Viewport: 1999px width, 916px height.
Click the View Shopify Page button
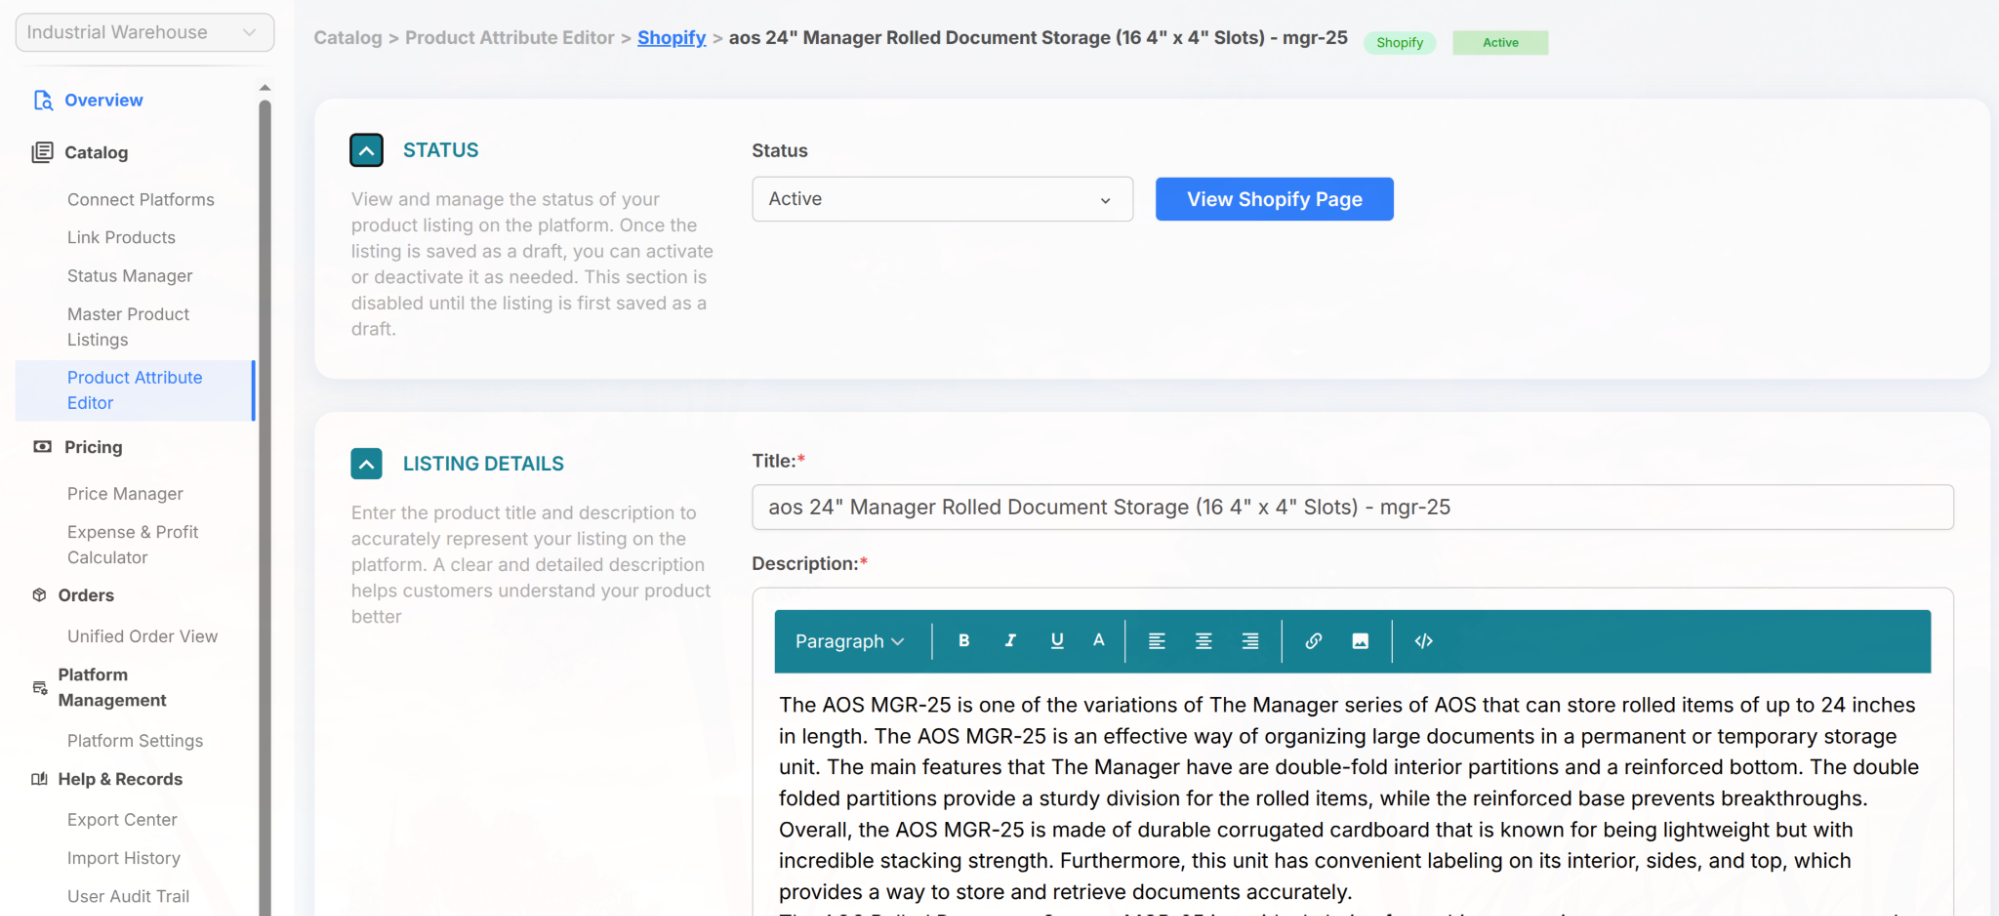coord(1274,199)
